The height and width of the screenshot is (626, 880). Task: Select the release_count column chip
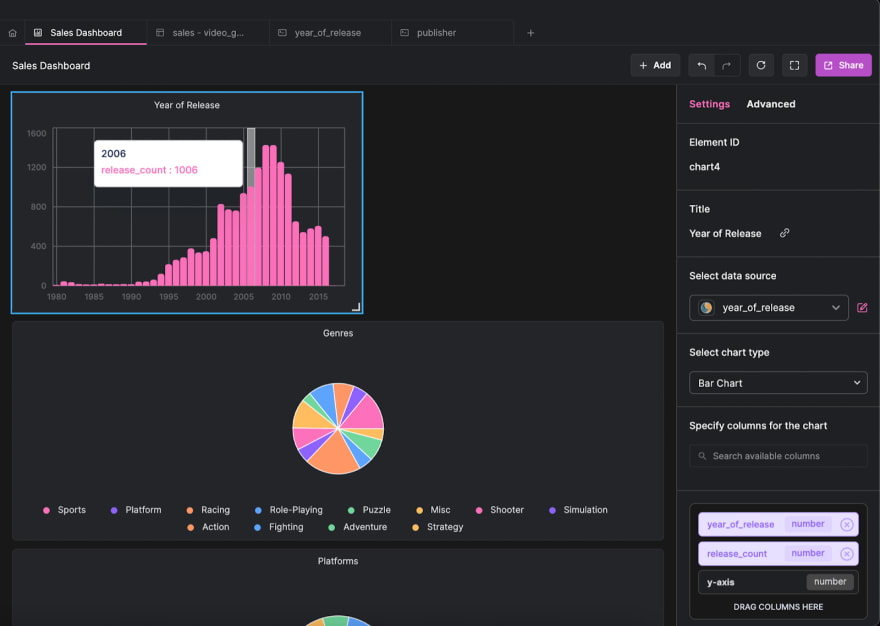point(778,554)
